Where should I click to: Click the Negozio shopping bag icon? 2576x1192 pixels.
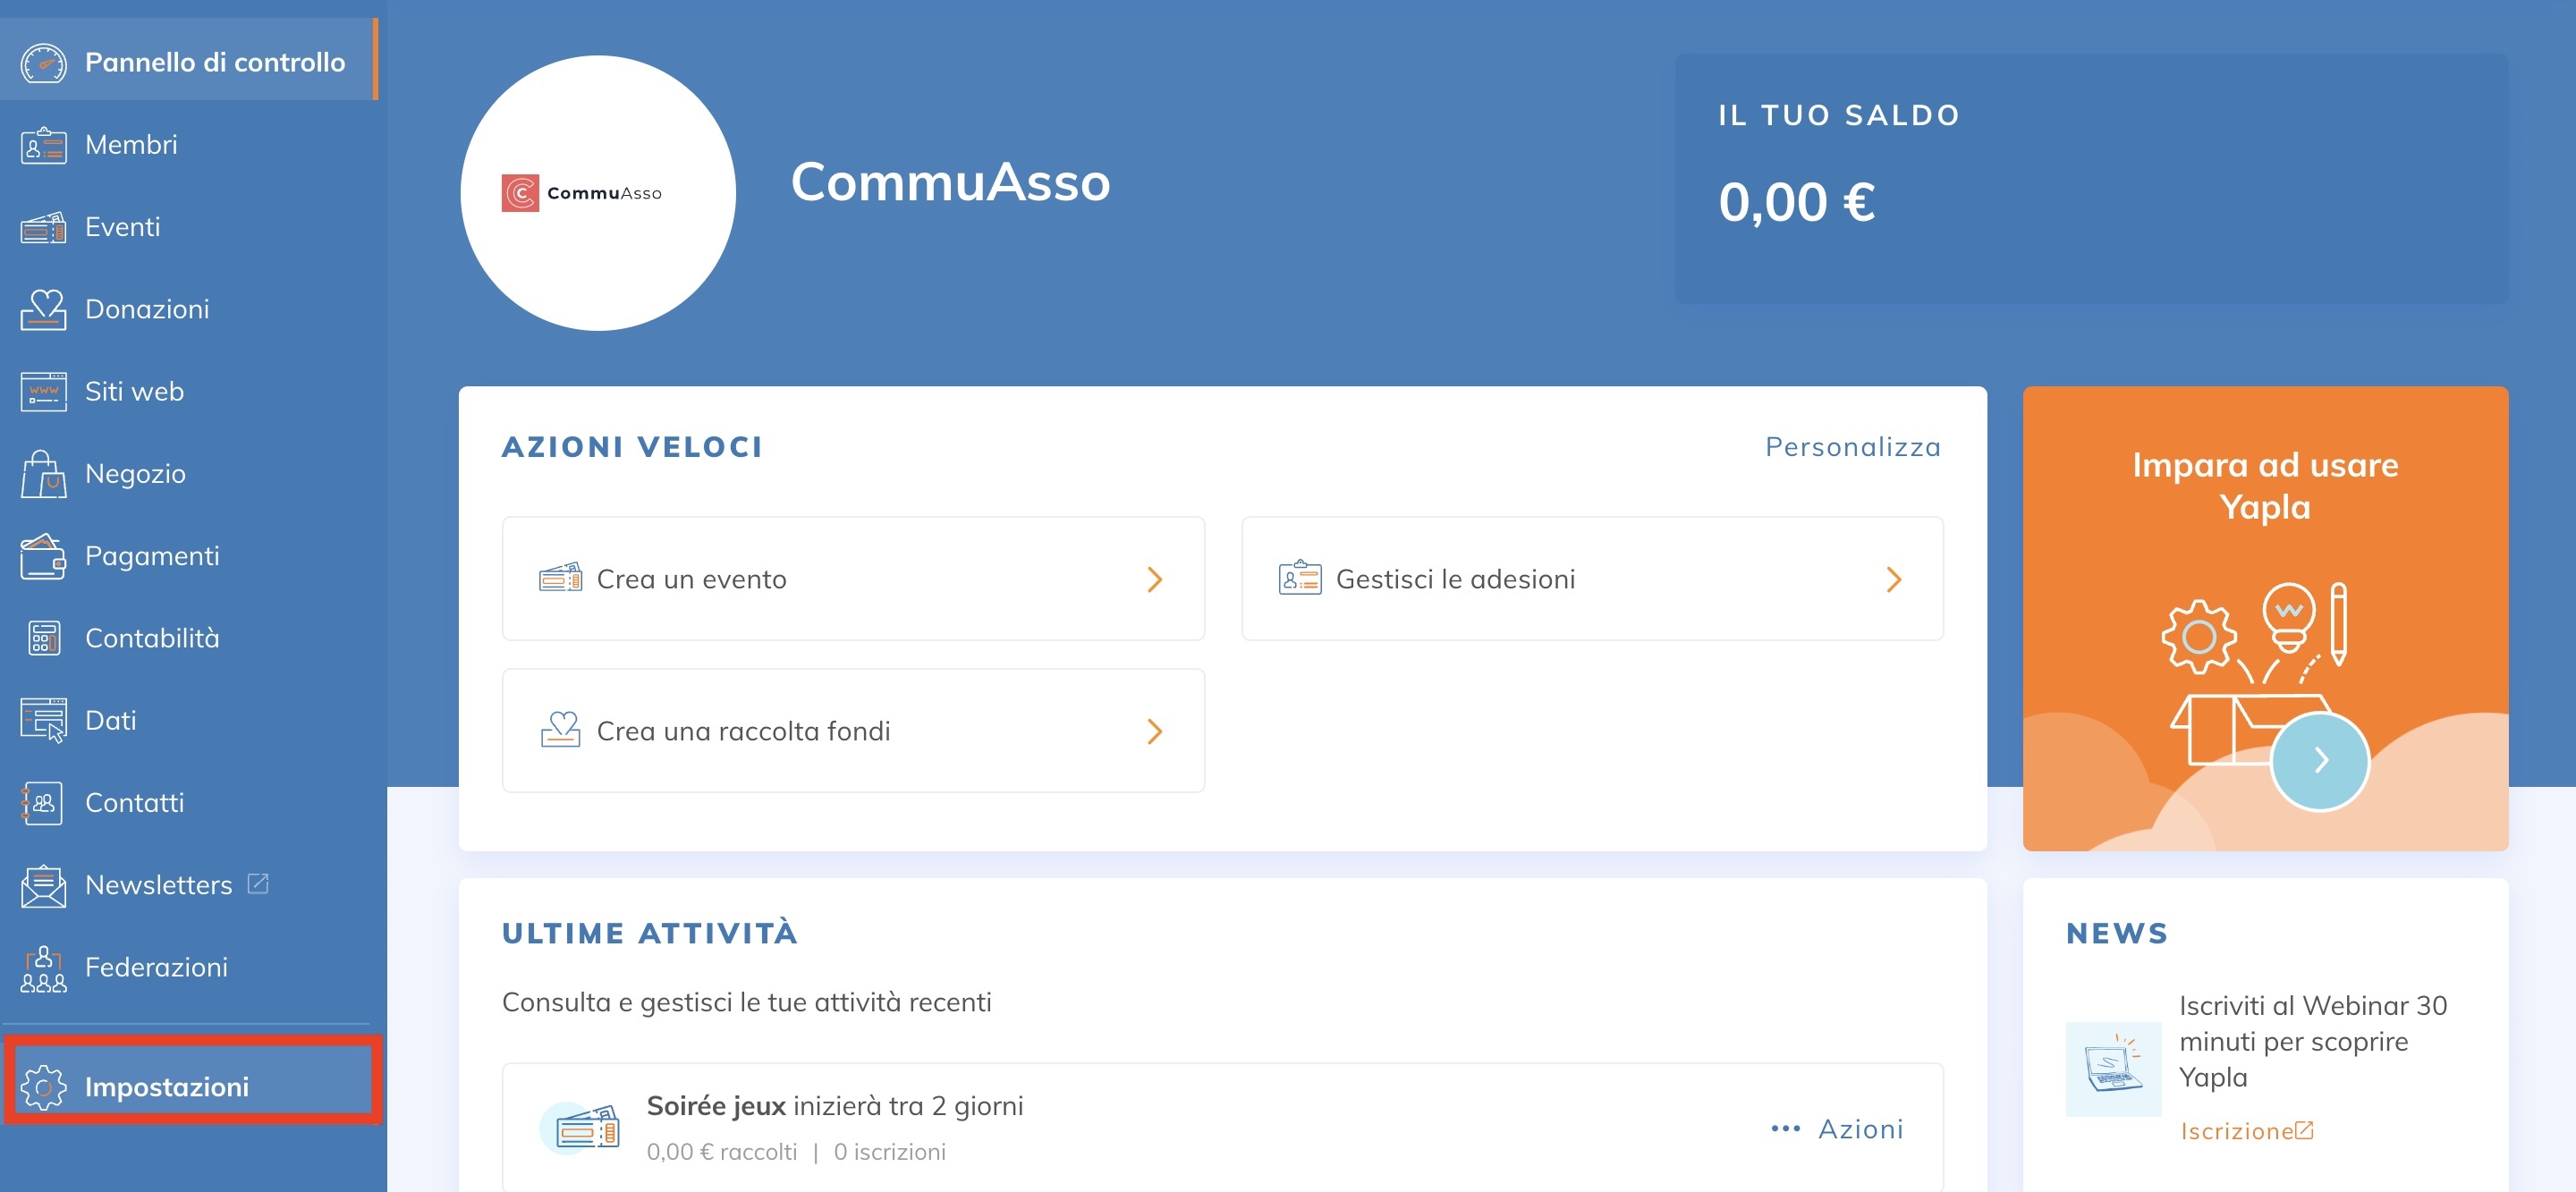coord(43,474)
